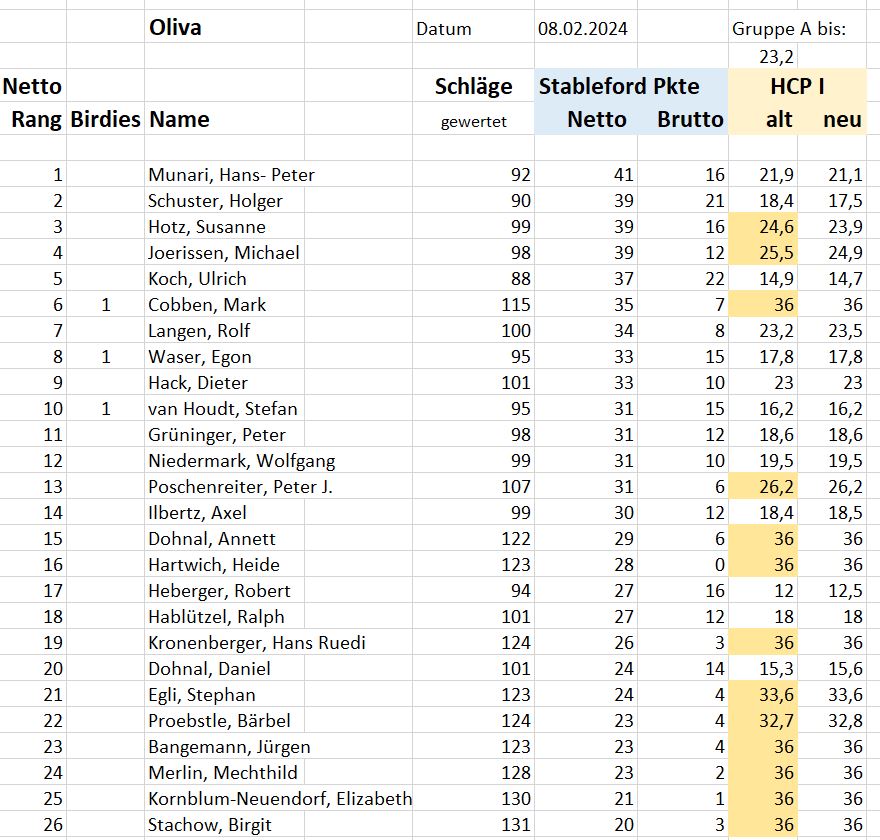
Task: Click the Birdies column header
Action: [106, 119]
